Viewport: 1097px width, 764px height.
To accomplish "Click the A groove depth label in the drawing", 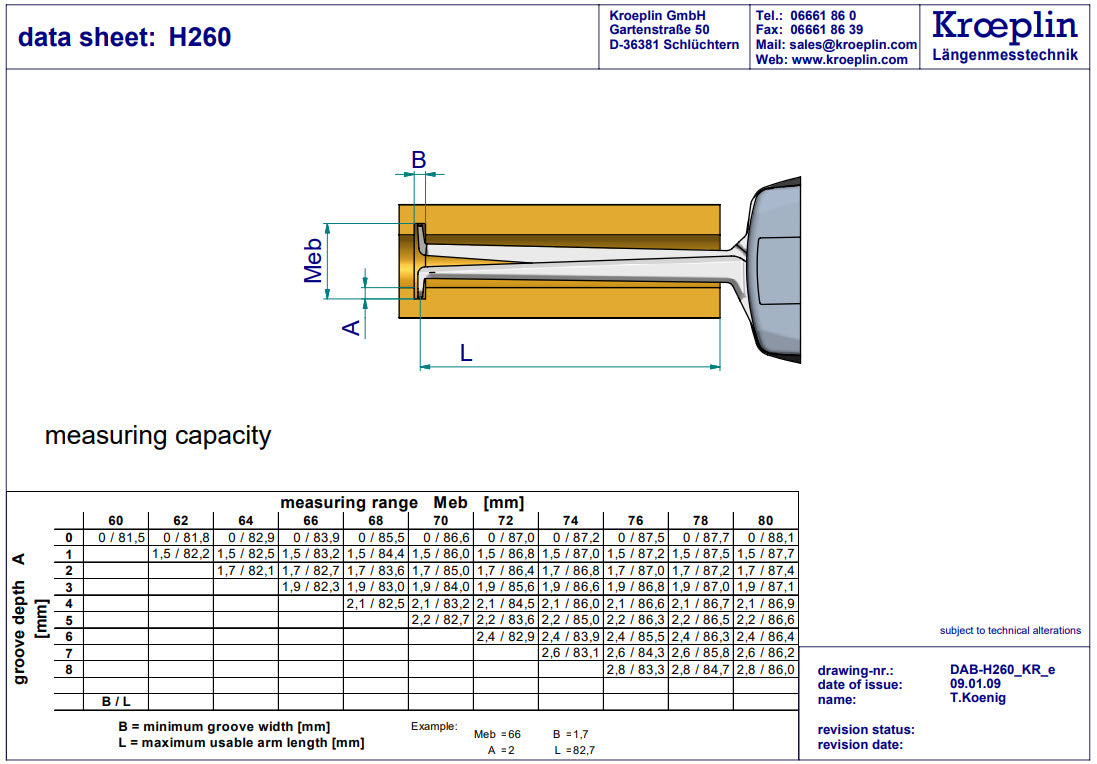I will [x=351, y=327].
